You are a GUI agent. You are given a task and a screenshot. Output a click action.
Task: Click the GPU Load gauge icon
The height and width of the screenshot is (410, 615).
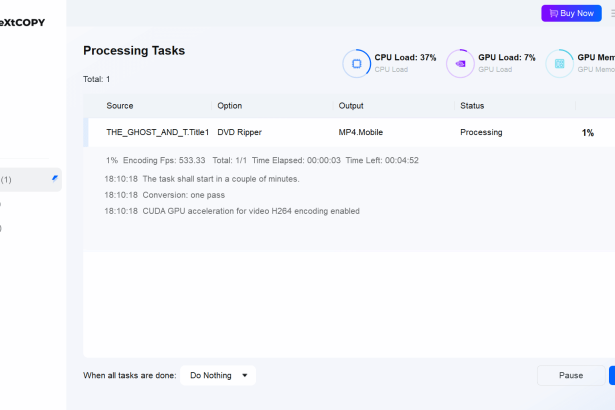click(x=460, y=64)
